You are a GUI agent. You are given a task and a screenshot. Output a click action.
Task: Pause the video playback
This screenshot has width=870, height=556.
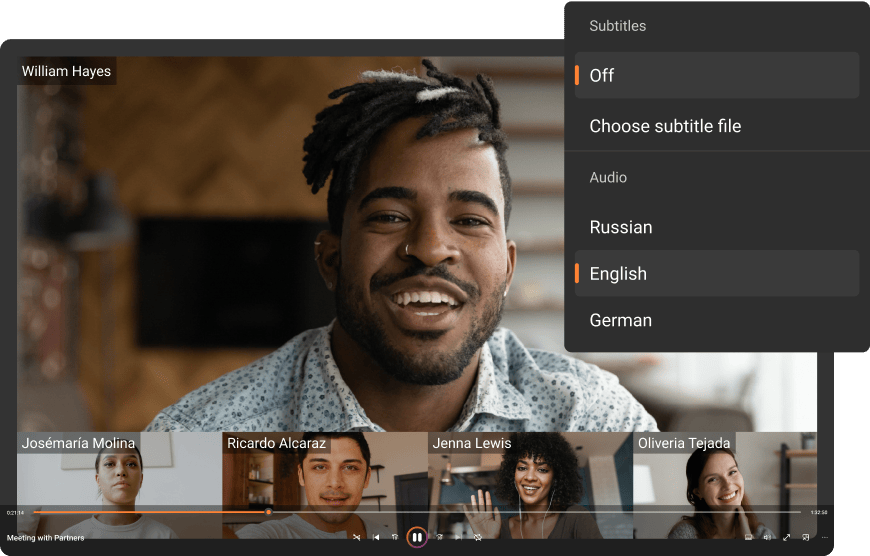[x=417, y=537]
